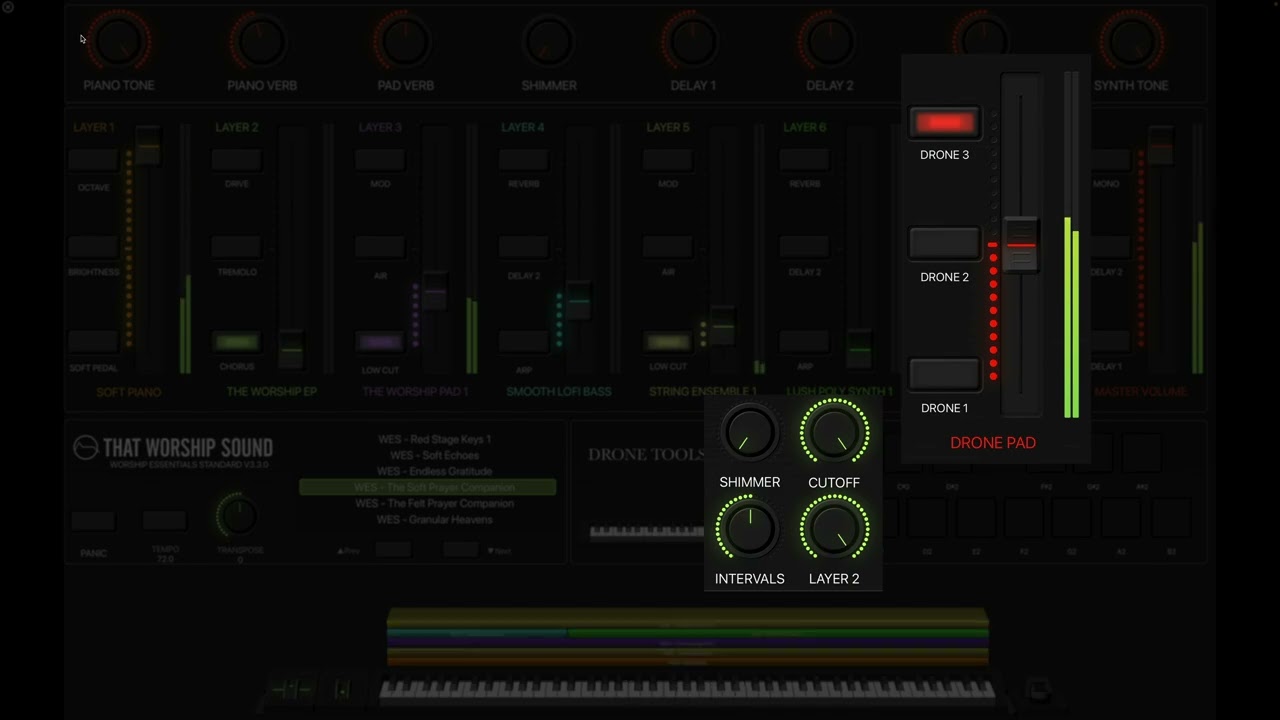Viewport: 1280px width, 720px height.
Task: Enable REVERB on Layer 6
Action: pyautogui.click(x=805, y=160)
